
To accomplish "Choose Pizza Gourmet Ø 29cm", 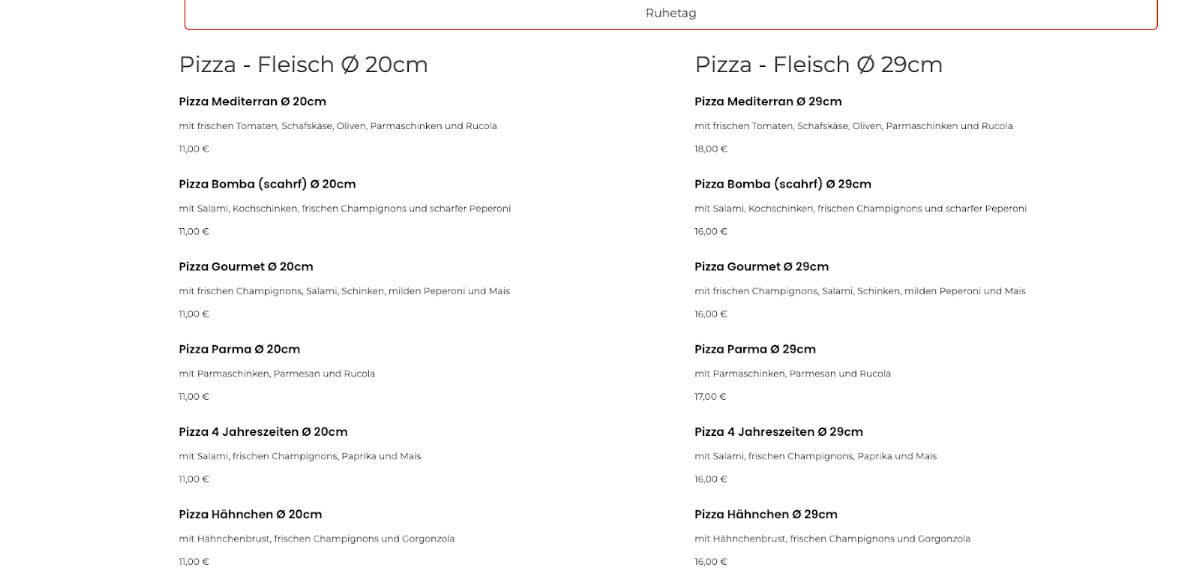I will [762, 267].
